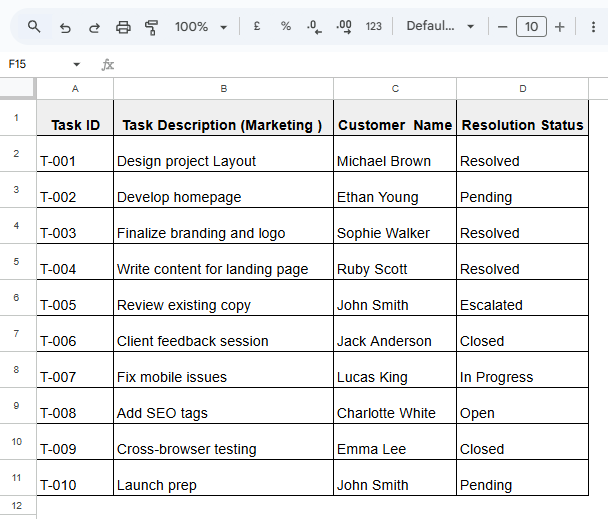Open the three-dot more options menu

tap(592, 27)
